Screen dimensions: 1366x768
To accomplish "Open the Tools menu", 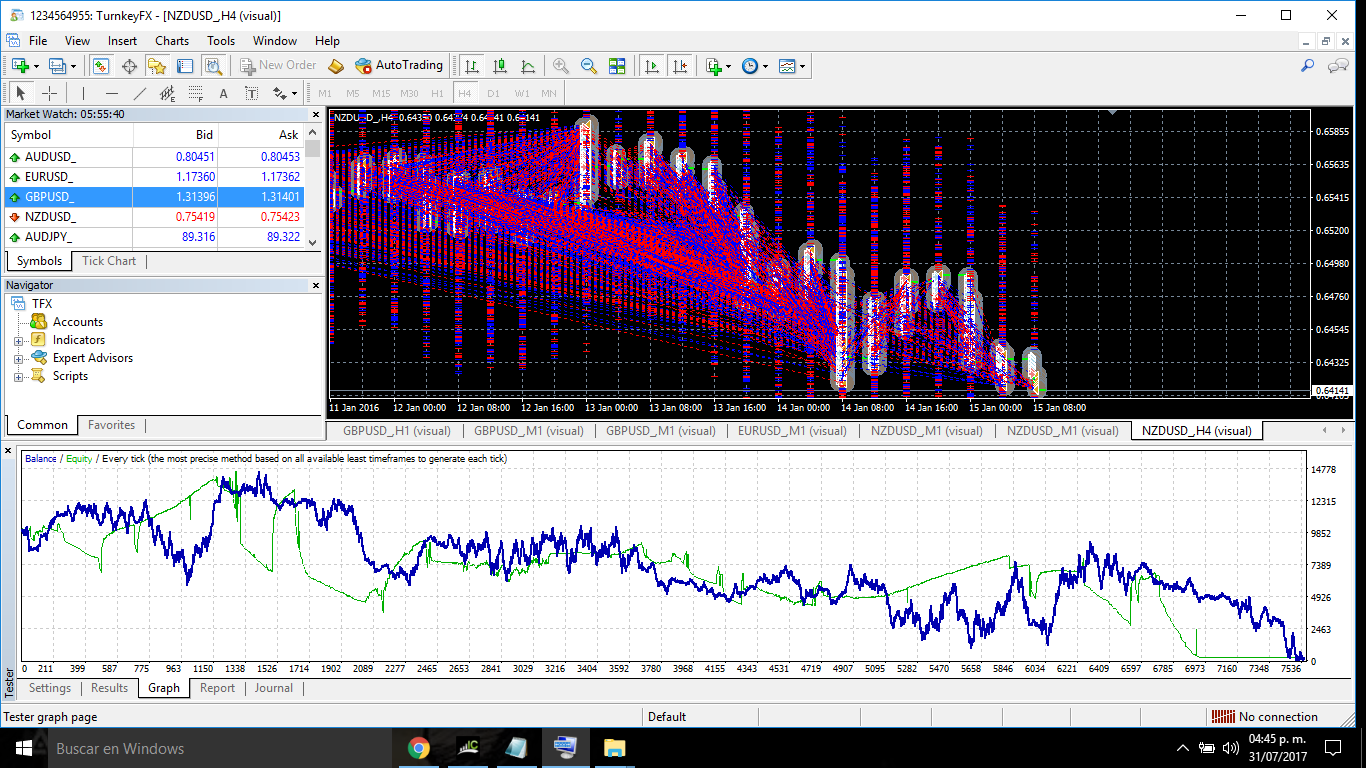I will click(x=221, y=41).
